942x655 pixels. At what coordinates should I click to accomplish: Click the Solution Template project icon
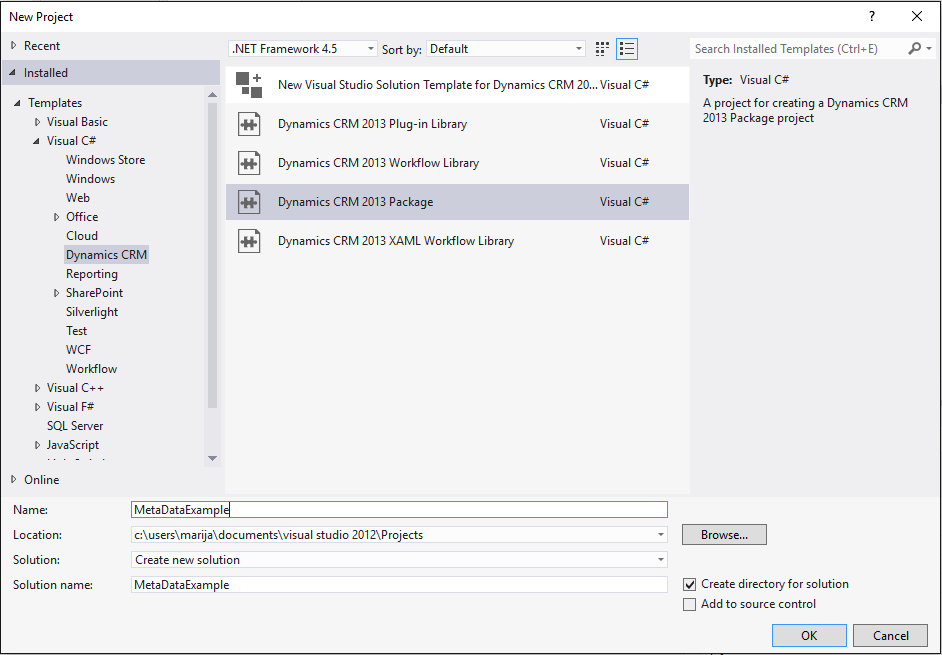(x=249, y=85)
